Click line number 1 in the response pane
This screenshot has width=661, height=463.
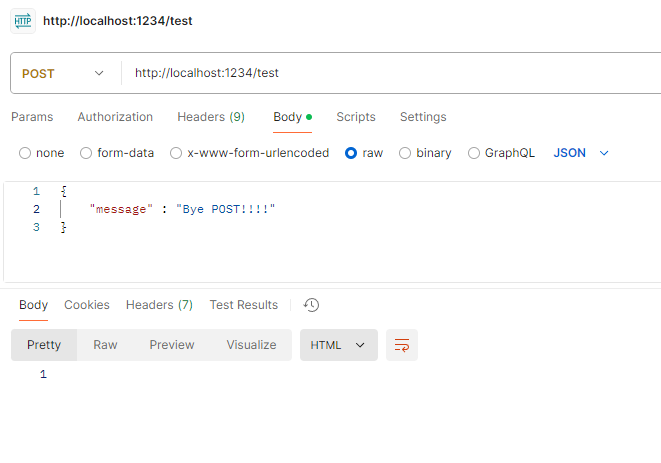43,374
